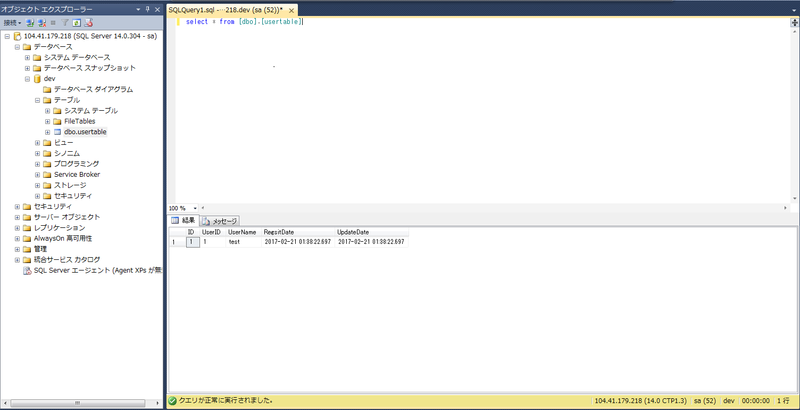Click the UserName column header
This screenshot has height=410, width=800.
[243, 232]
